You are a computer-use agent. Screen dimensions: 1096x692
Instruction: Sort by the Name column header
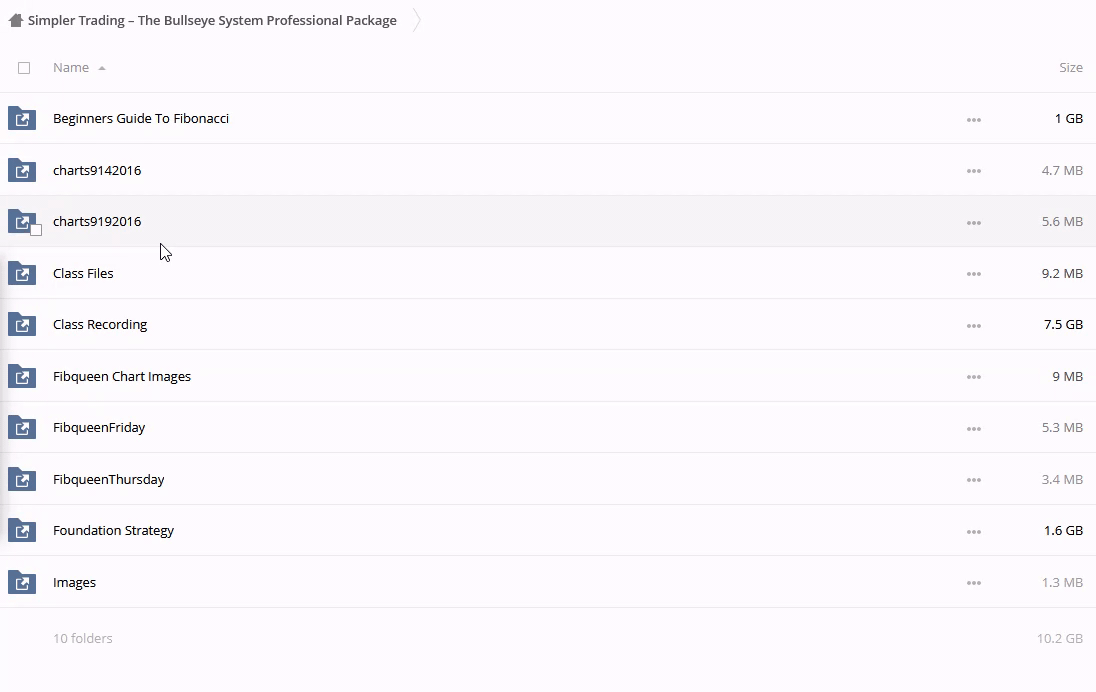tap(71, 68)
